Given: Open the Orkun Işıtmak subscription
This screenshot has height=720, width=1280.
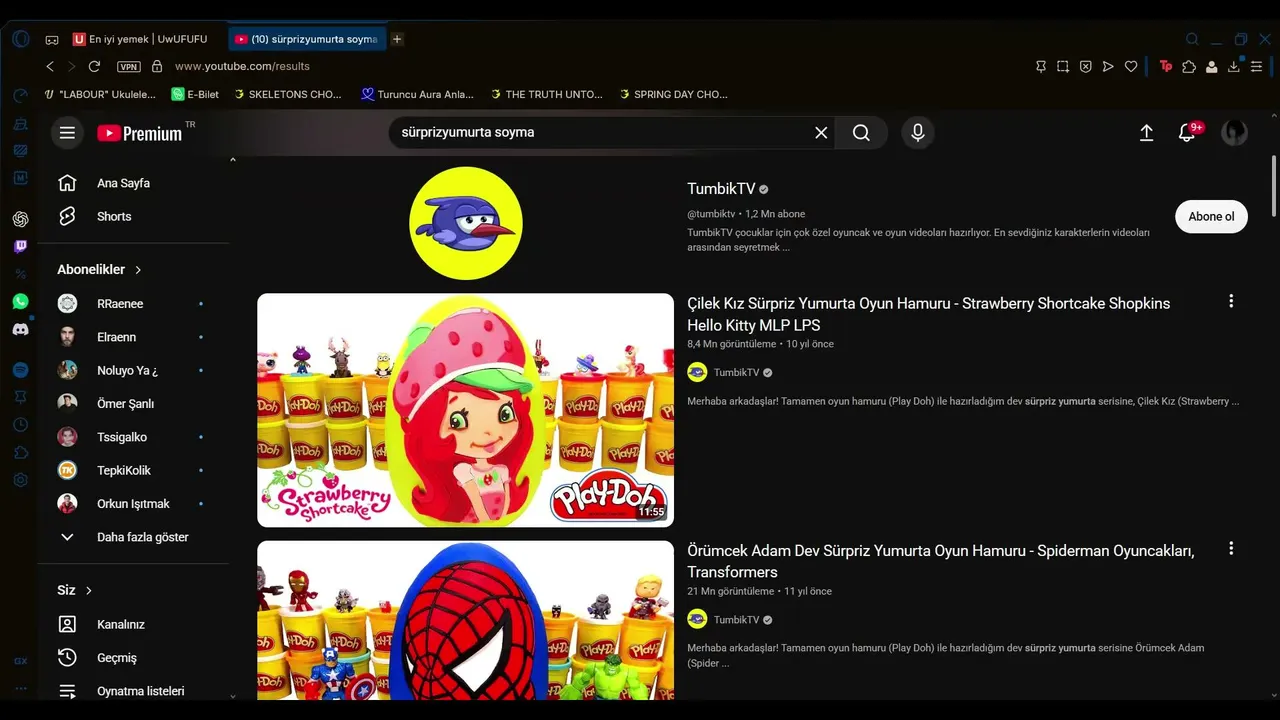Looking at the screenshot, I should coord(132,504).
